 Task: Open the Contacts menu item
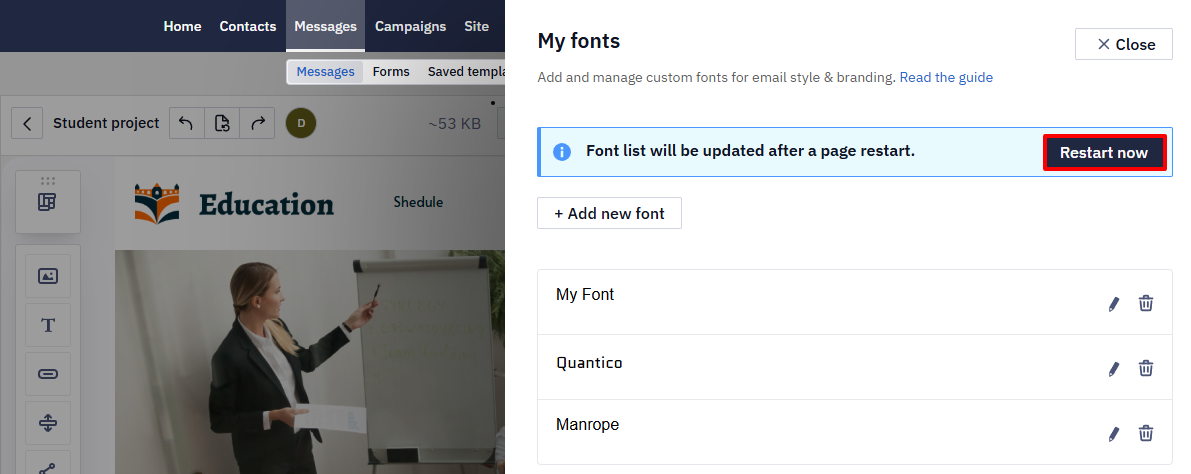coord(248,26)
